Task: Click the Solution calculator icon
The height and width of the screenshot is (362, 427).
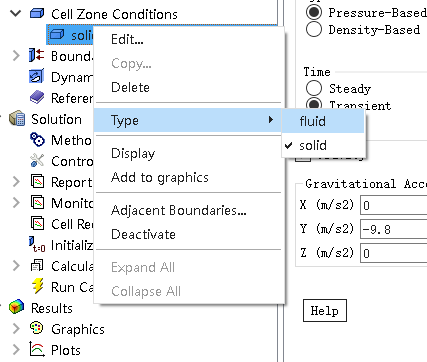Action: pos(17,118)
